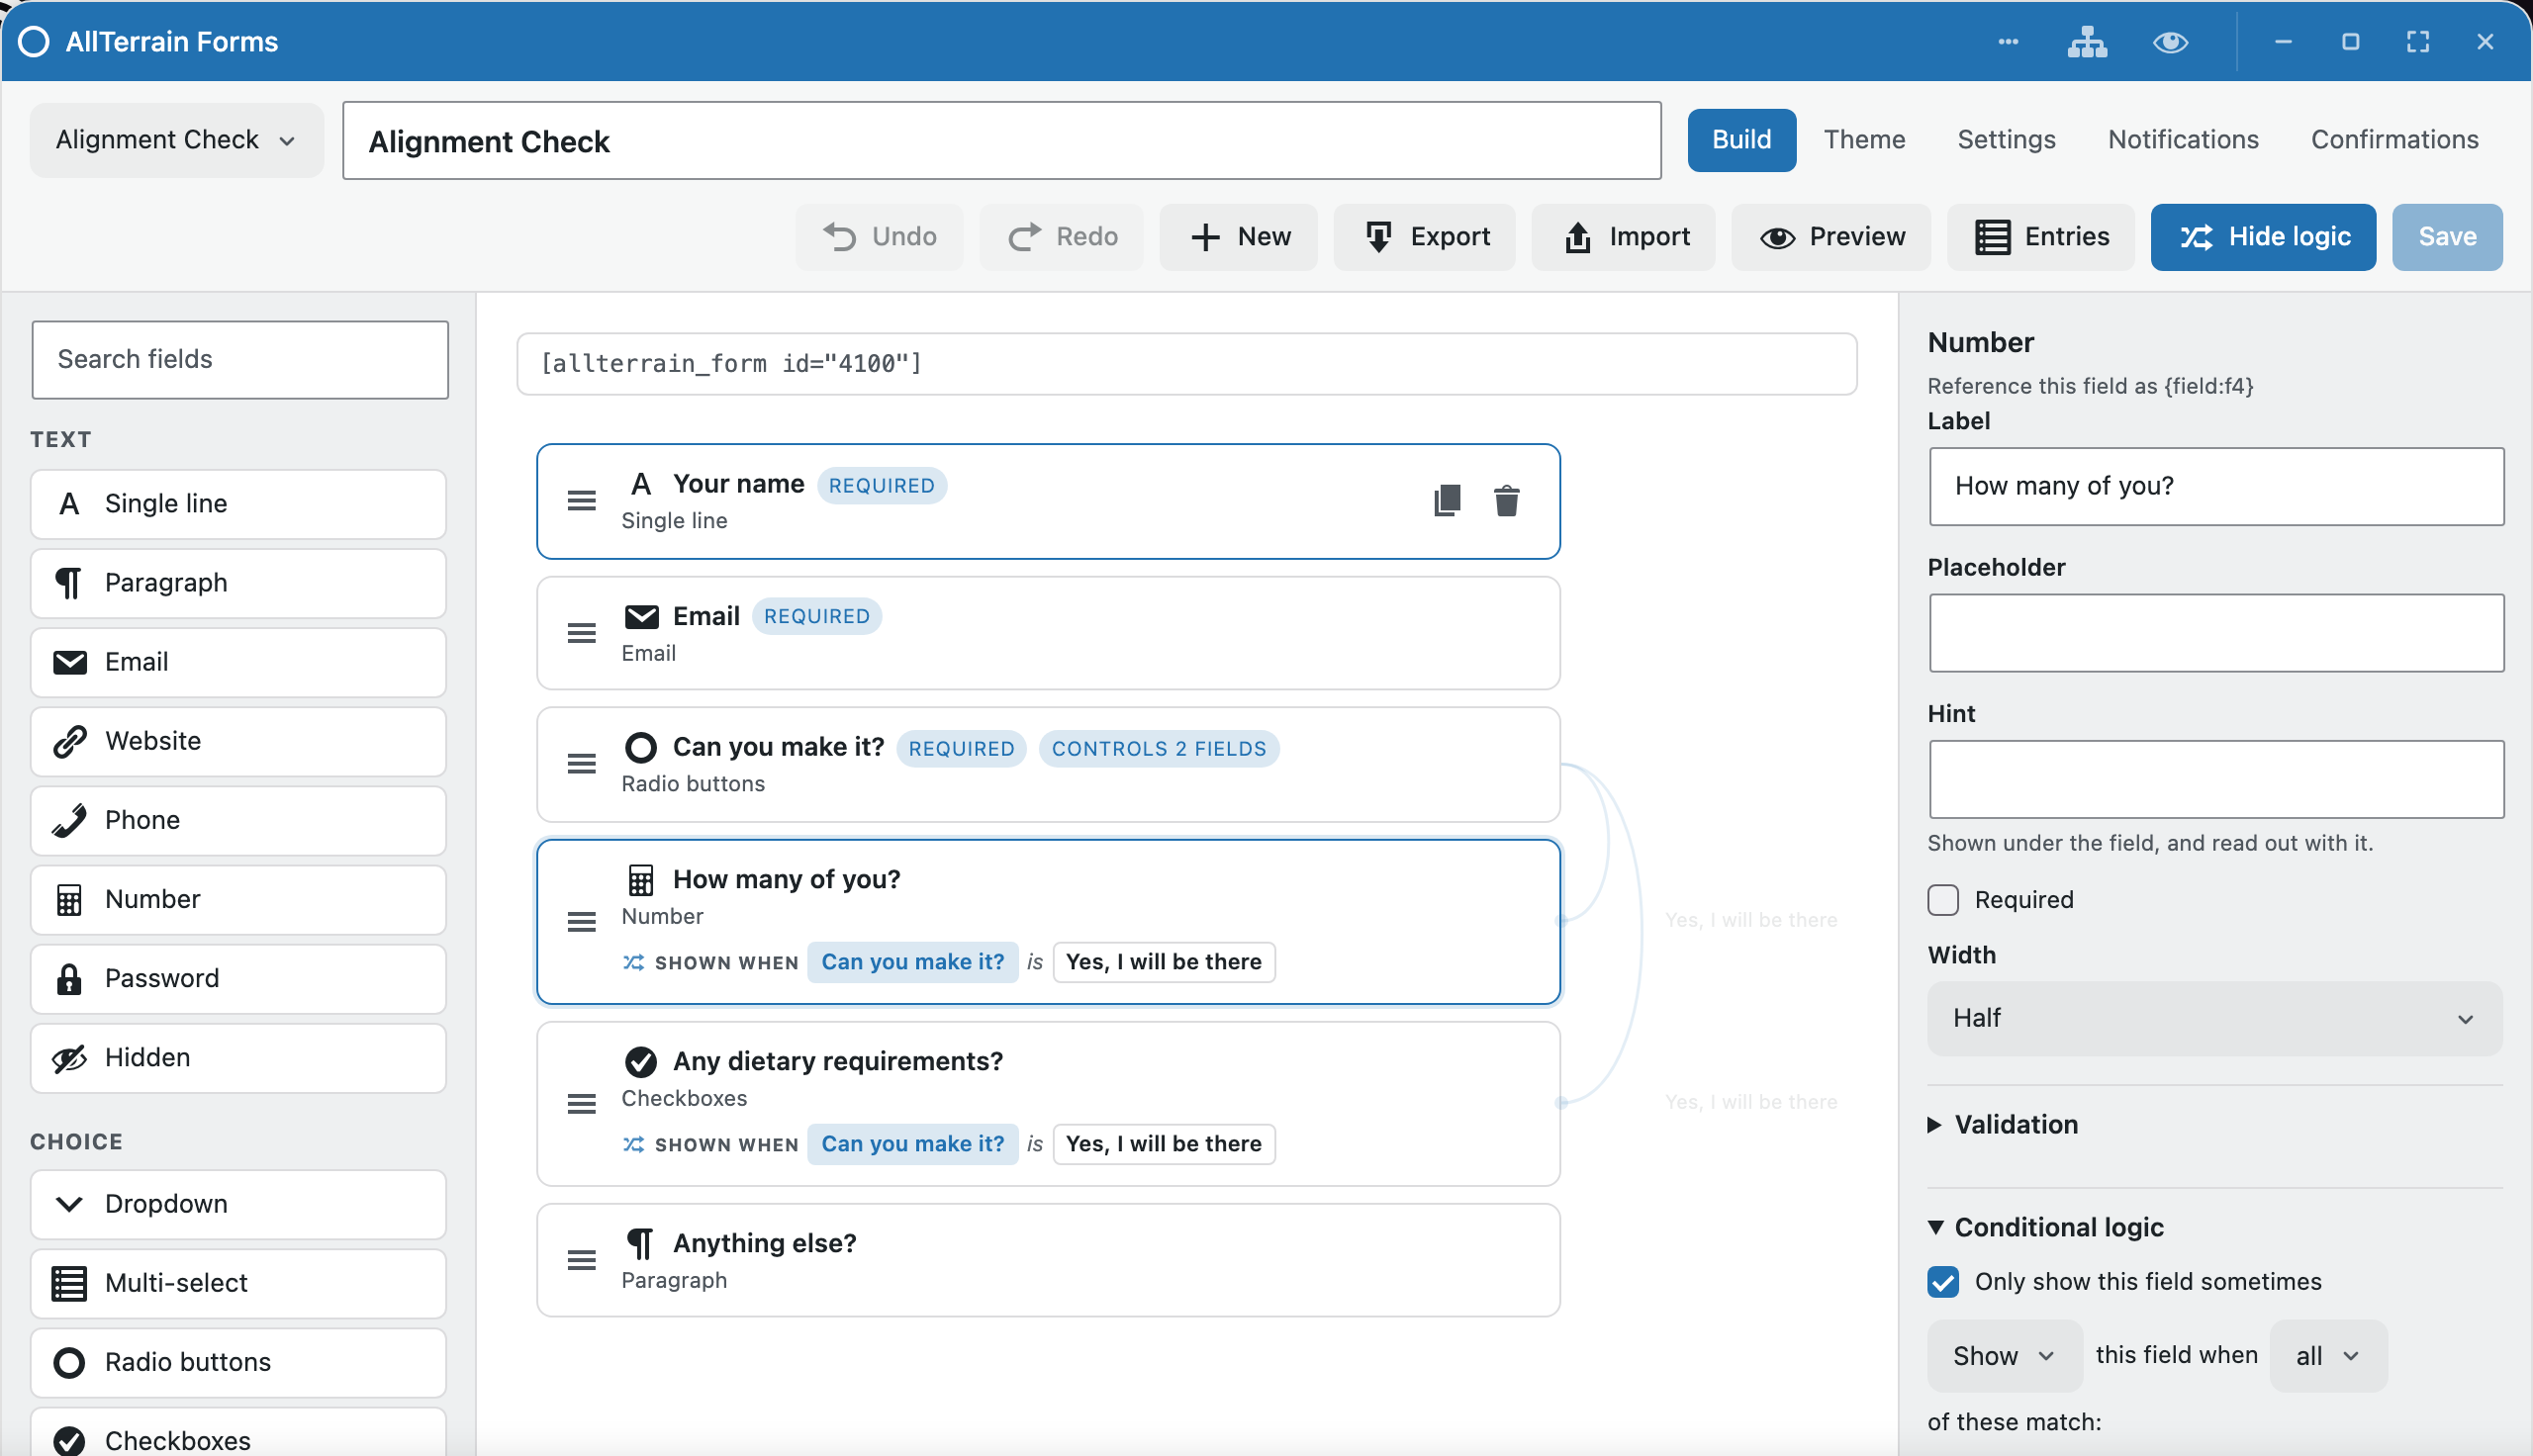2533x1456 pixels.
Task: Add a Hidden field from sidebar
Action: (x=239, y=1058)
